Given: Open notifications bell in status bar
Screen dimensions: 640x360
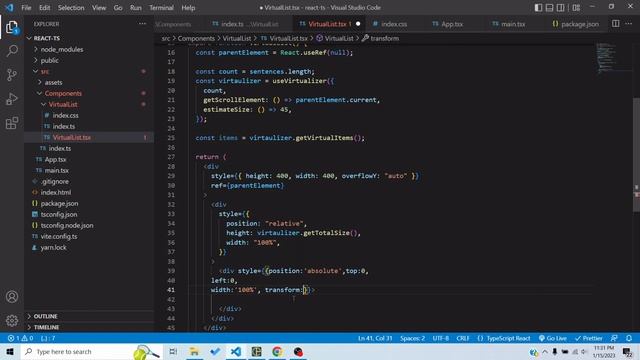Looking at the screenshot, I should point(629,338).
